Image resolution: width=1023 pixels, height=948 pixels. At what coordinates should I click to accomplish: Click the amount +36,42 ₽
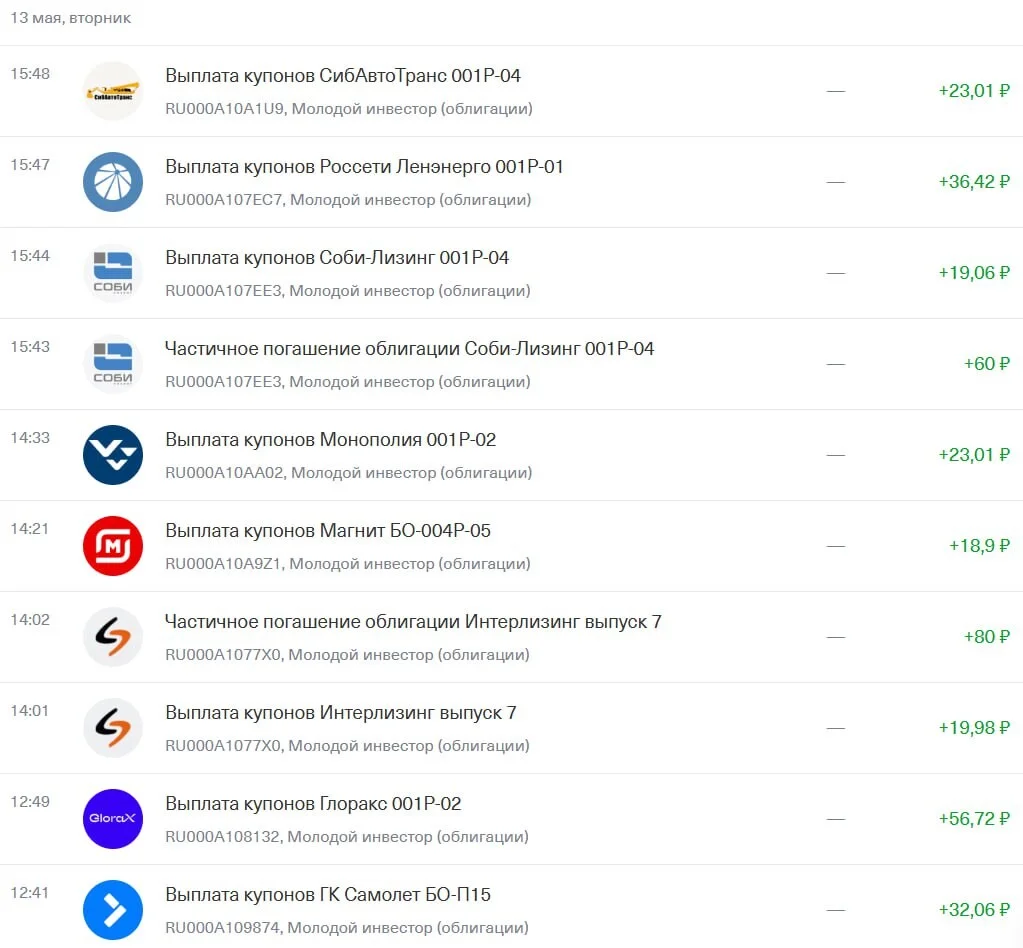(974, 182)
